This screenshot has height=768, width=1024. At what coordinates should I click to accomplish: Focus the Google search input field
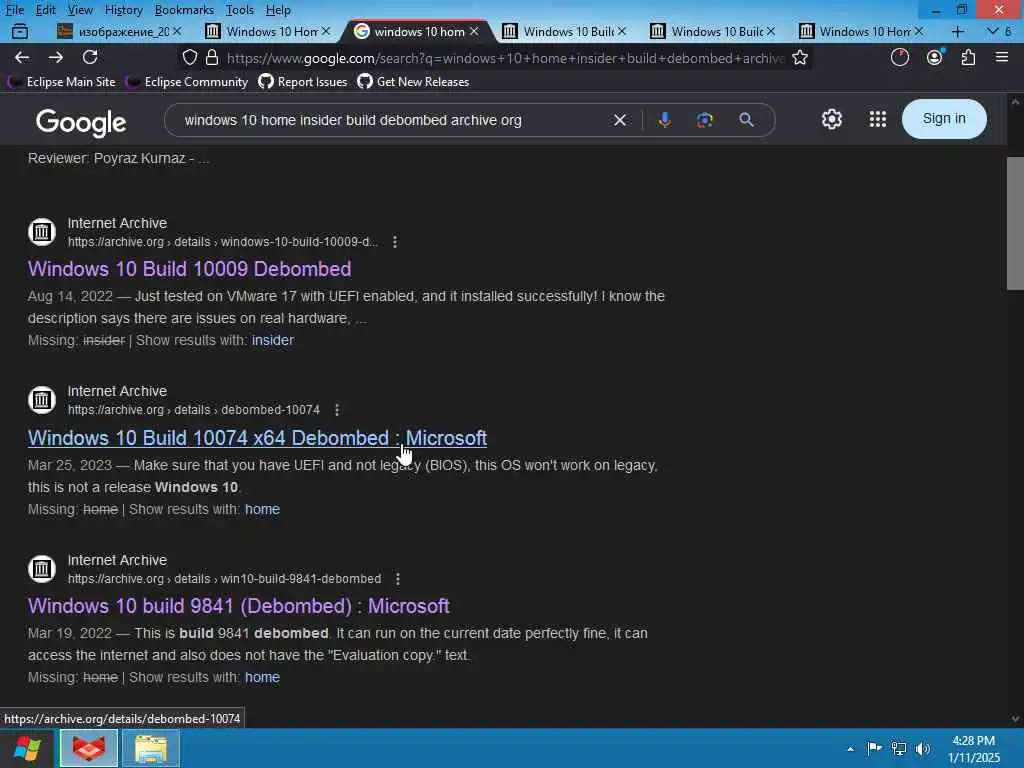pos(392,120)
